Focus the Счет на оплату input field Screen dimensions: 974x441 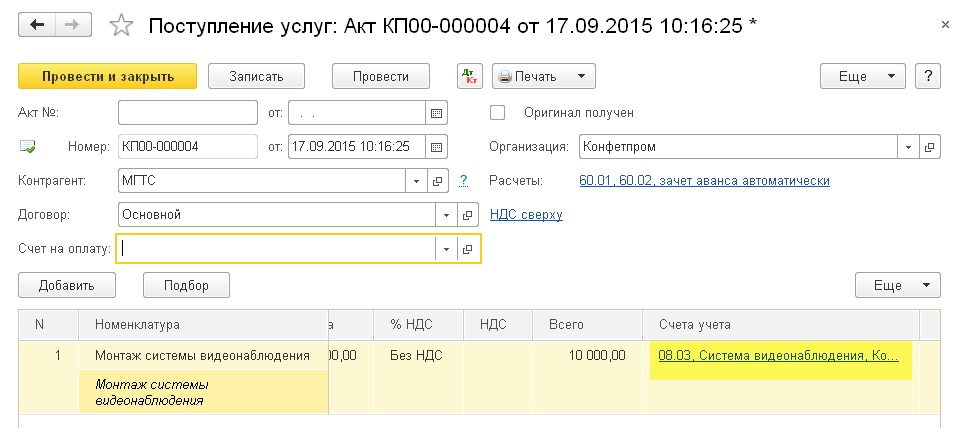[x=277, y=249]
